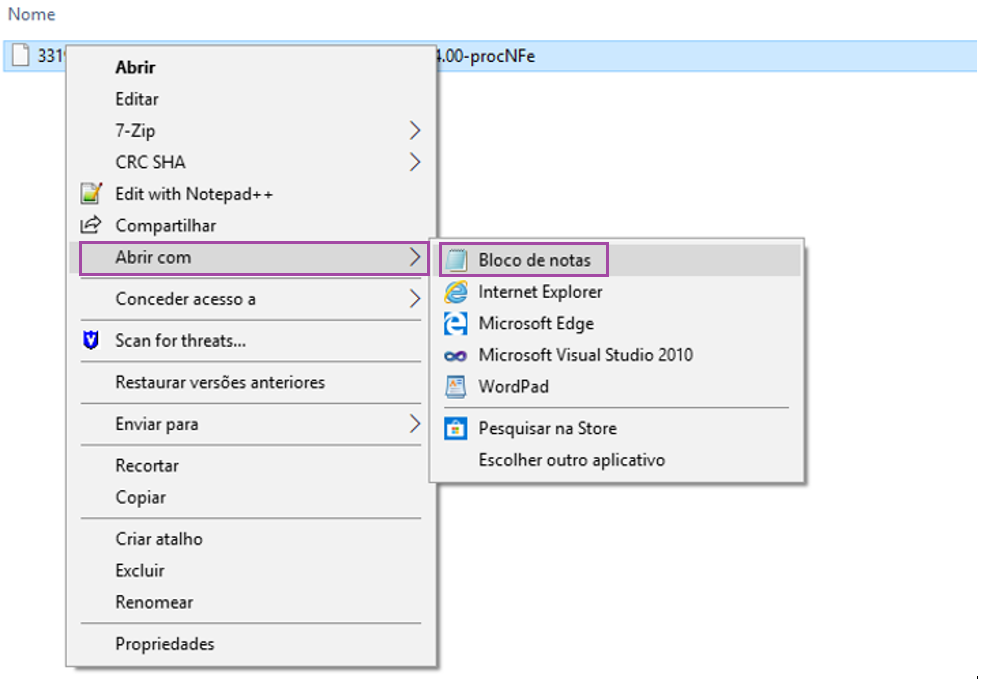Select Recortar from context menu

(251, 466)
